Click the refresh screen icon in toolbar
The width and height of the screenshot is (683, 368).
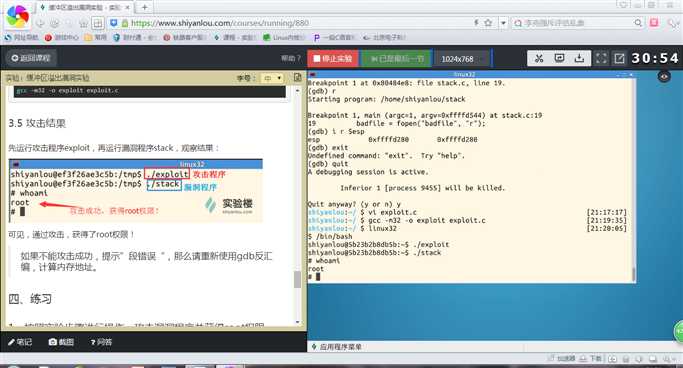[x=559, y=58]
